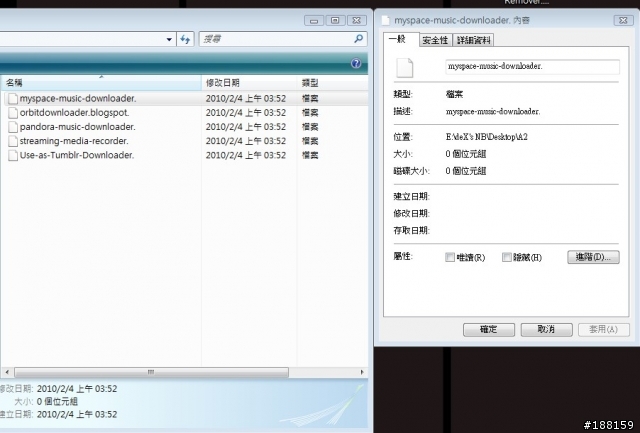The height and width of the screenshot is (433, 640).
Task: Click the horizontal scrollbar thumb in explorer
Action: 151,372
